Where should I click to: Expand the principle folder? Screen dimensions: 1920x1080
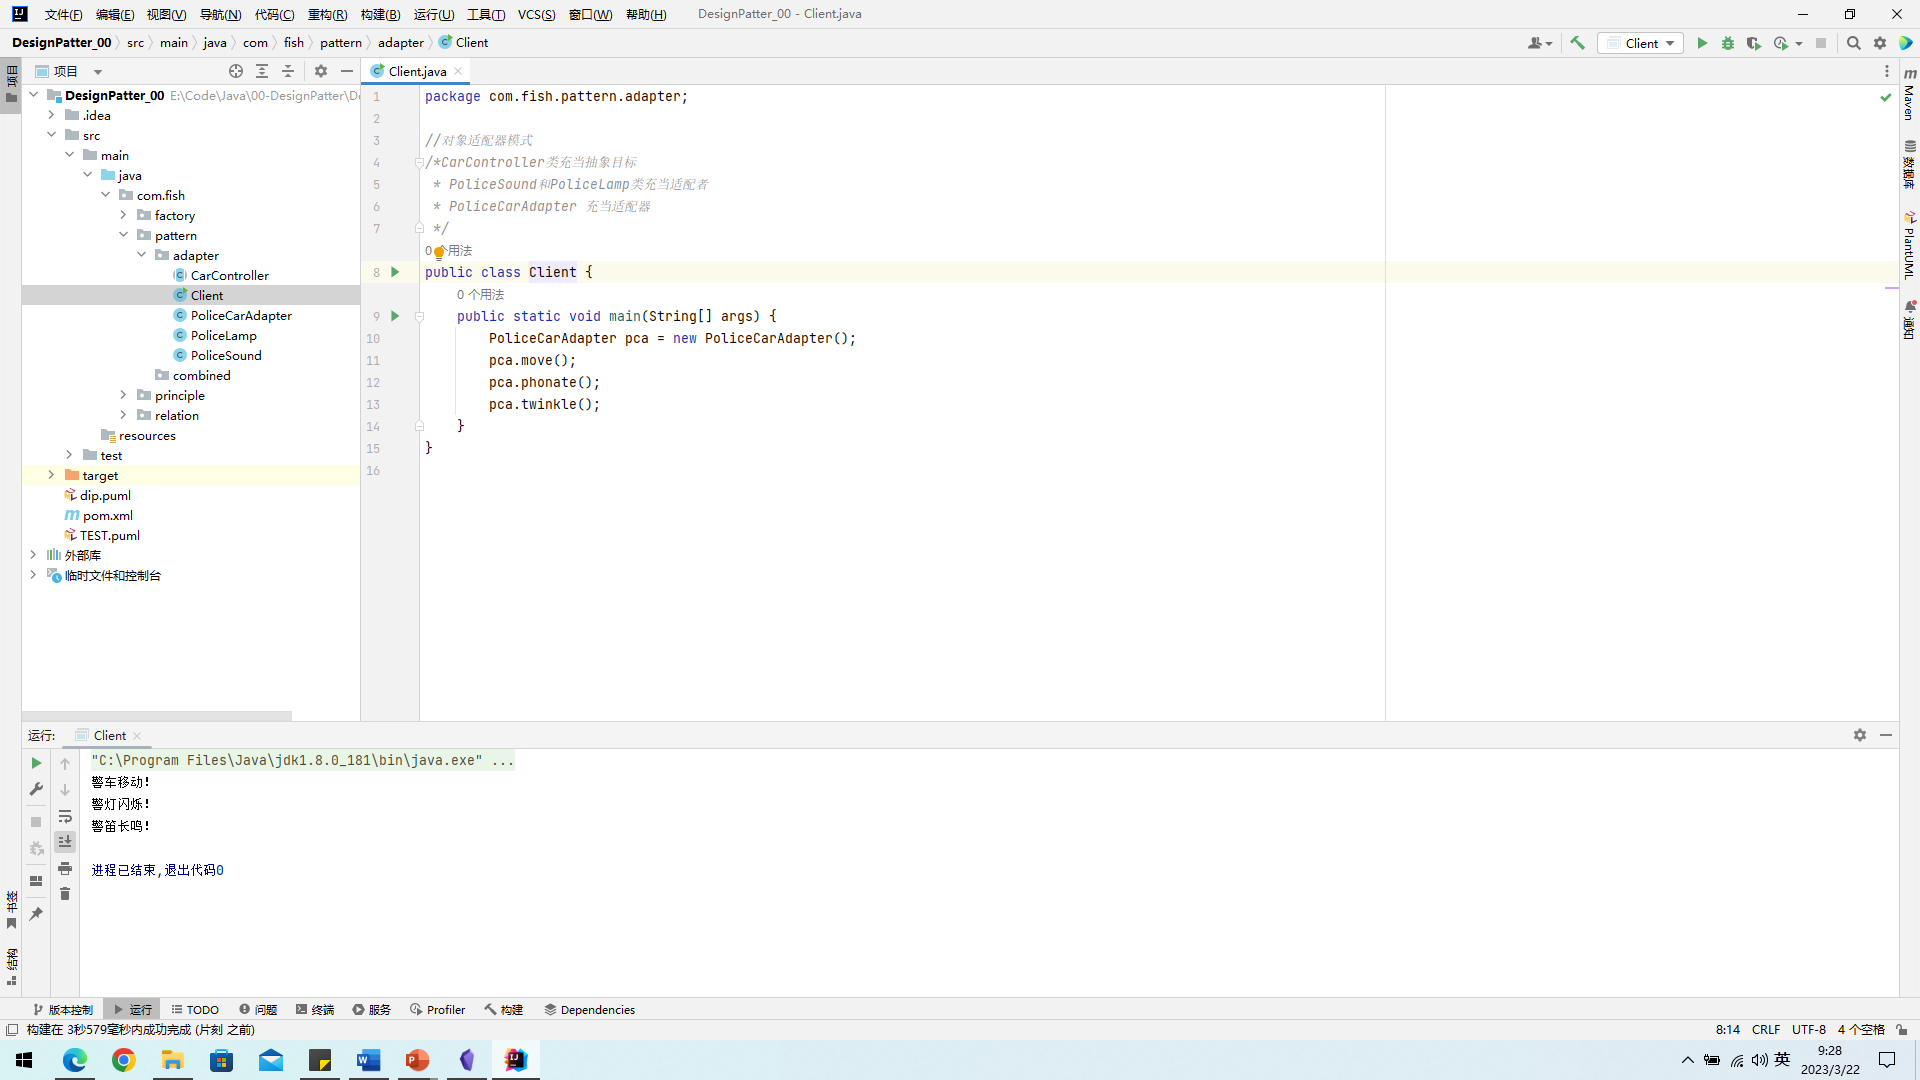point(124,395)
